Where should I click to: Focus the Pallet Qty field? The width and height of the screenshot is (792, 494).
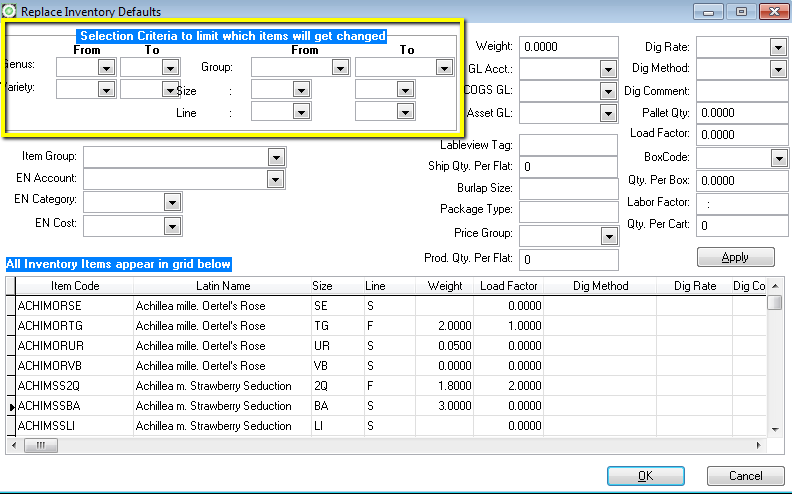[x=742, y=113]
